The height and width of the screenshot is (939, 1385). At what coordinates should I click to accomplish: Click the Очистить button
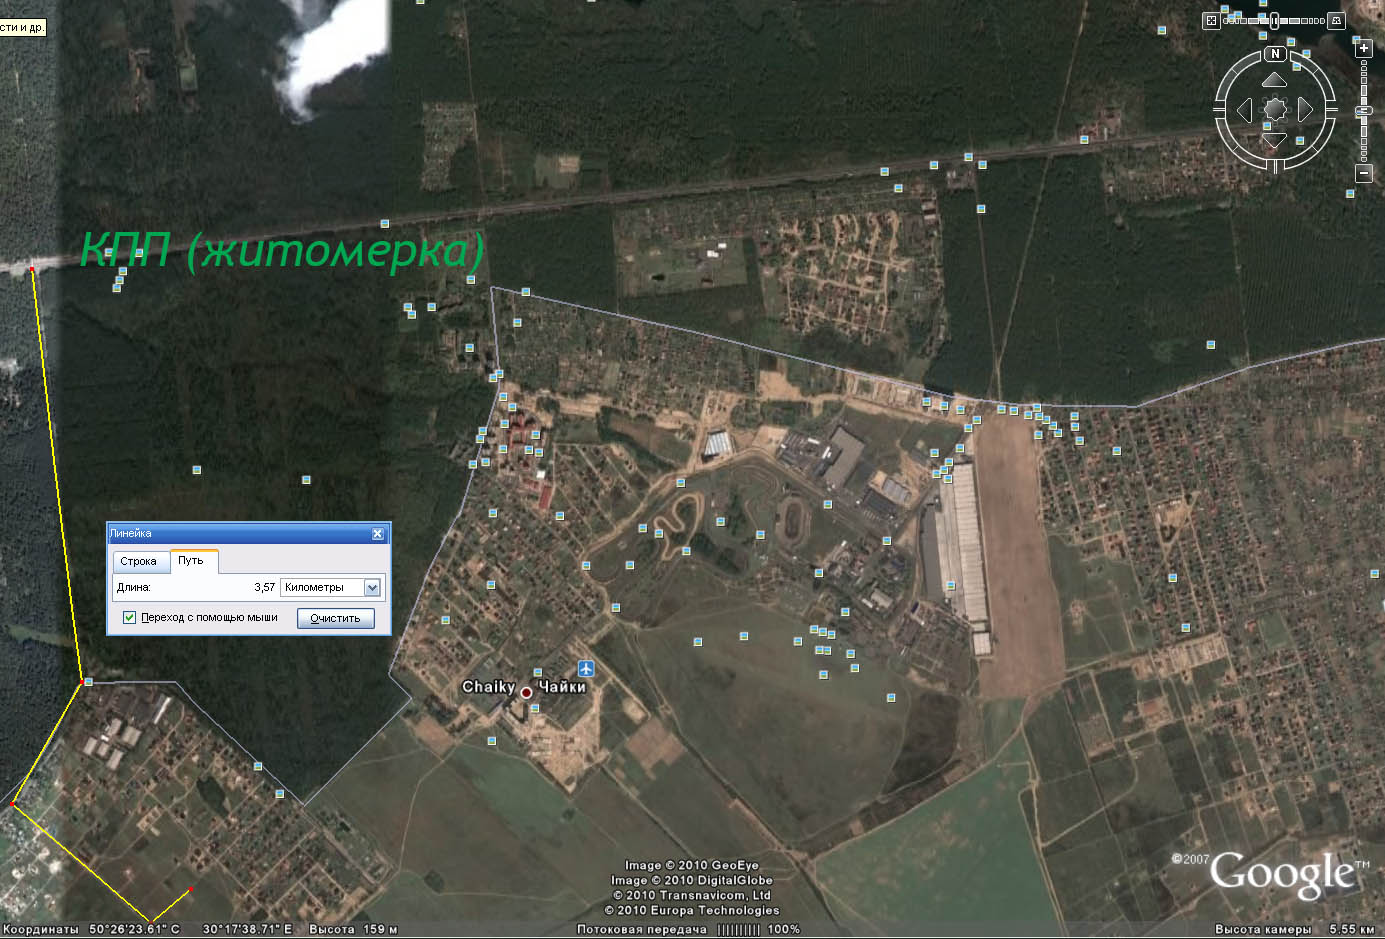tap(335, 618)
